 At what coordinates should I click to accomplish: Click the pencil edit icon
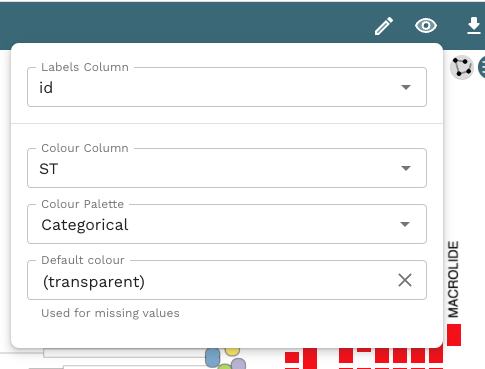coord(384,26)
